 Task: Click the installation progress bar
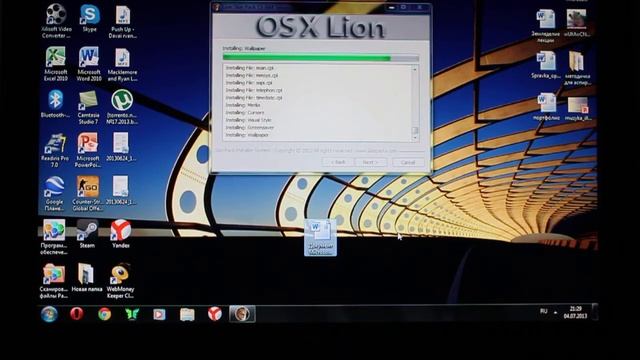(x=320, y=58)
